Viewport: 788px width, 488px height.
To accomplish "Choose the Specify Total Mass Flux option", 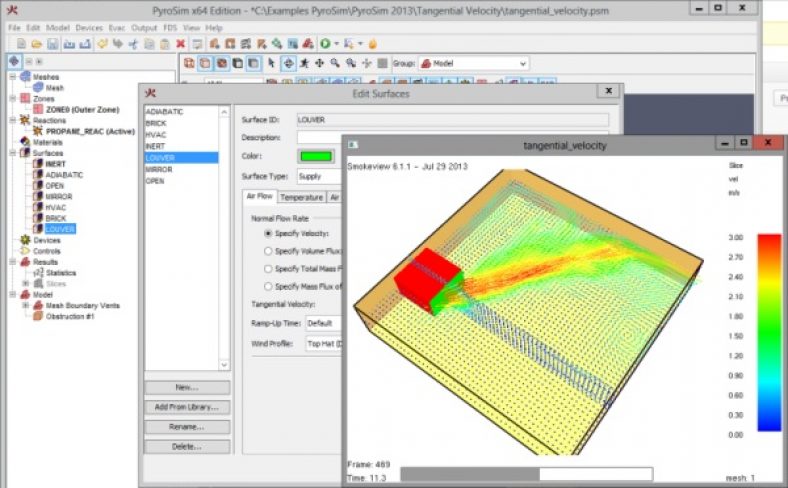I will tap(268, 269).
